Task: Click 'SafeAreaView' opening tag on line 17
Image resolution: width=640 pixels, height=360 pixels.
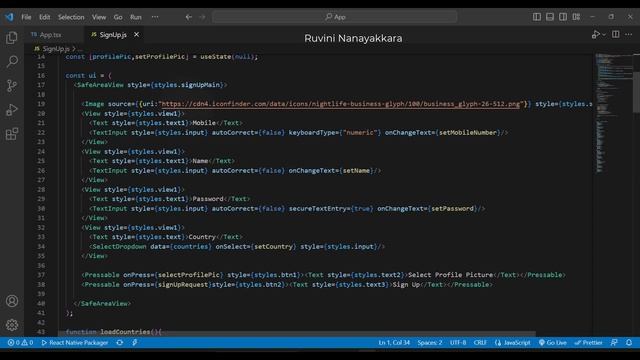Action: 100,85
